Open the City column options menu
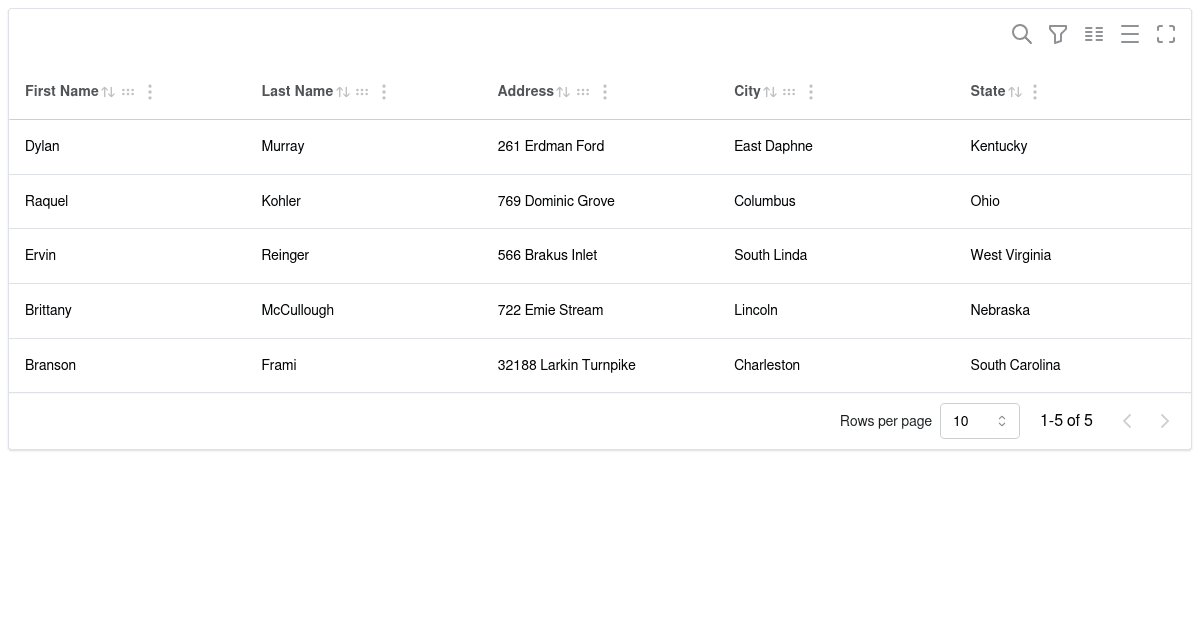This screenshot has width=1200, height=630. 811,91
